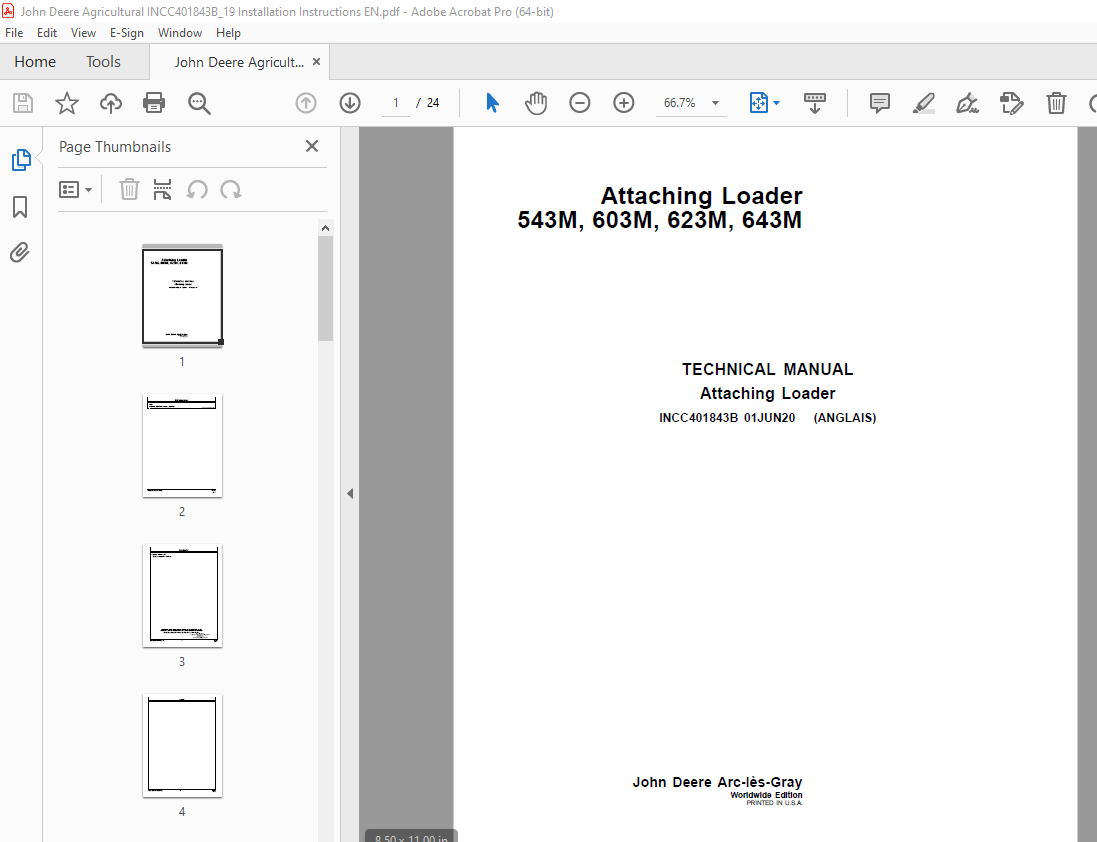Open Page Thumbnails sidebar icon
Screen dimensions: 1097x842
(x=21, y=160)
